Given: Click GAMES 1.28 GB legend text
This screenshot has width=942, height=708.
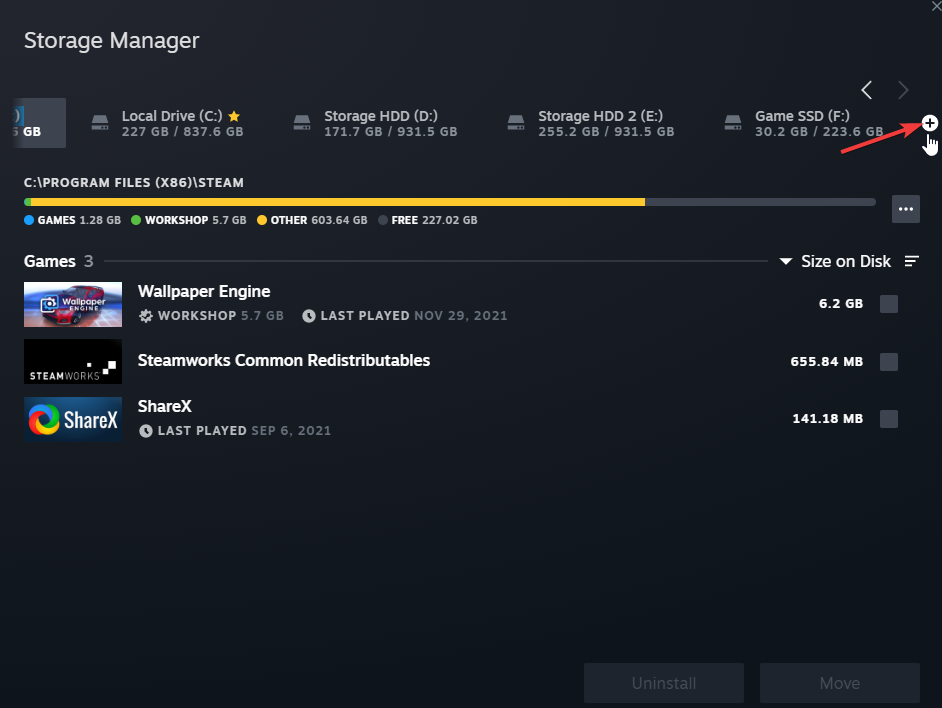Looking at the screenshot, I should [x=79, y=220].
